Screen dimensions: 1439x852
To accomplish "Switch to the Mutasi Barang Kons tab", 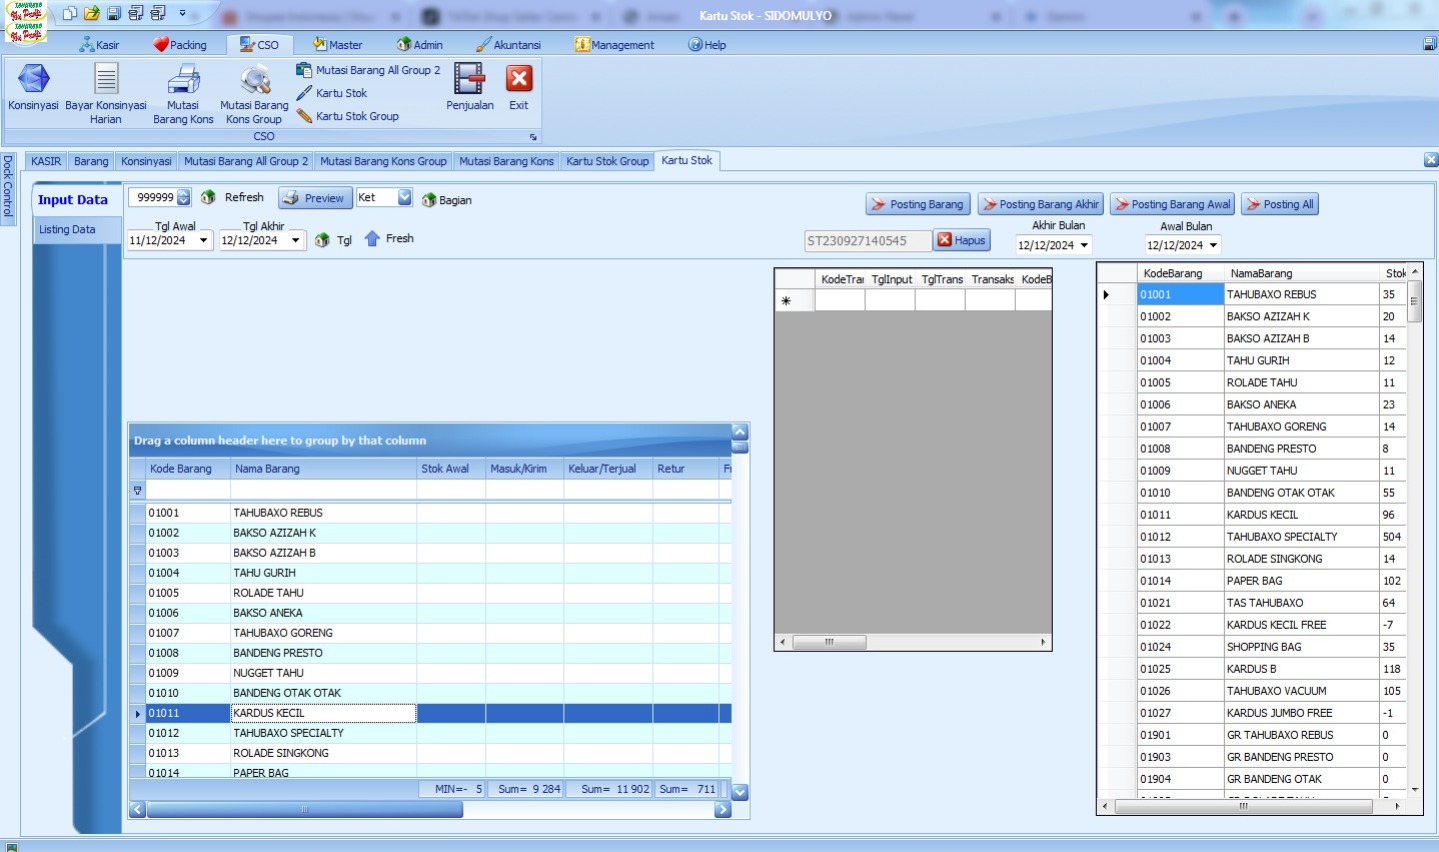I will coord(506,161).
